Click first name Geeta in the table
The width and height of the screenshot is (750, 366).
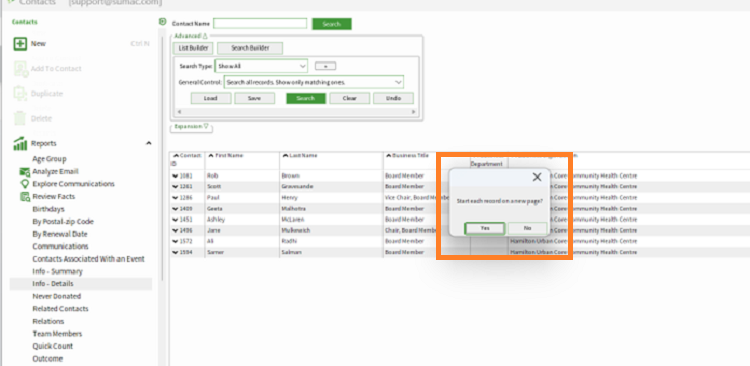tap(214, 209)
